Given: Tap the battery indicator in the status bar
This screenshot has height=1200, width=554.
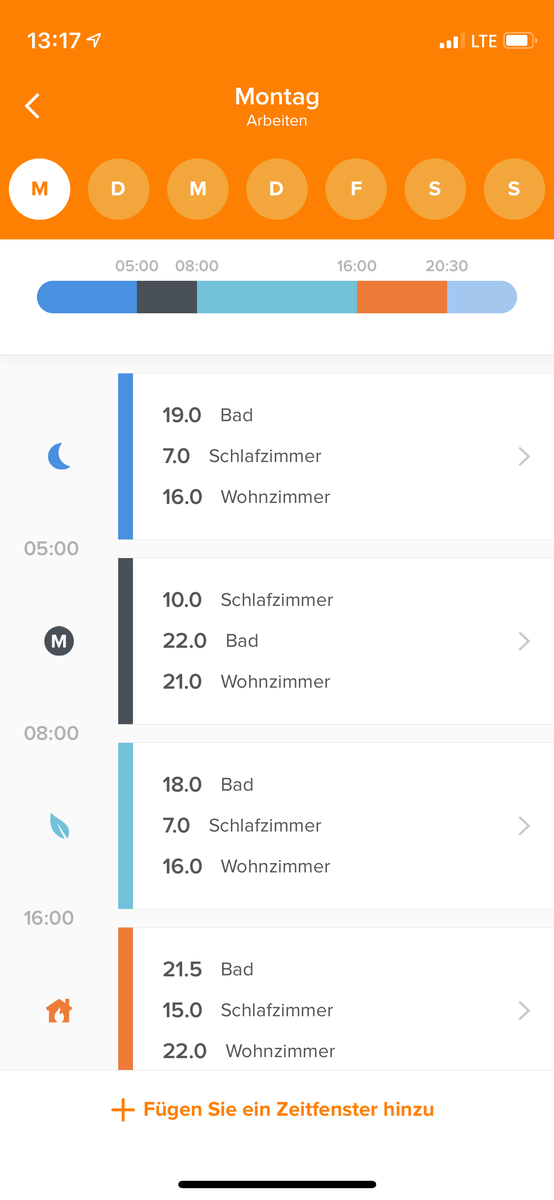Looking at the screenshot, I should (519, 41).
